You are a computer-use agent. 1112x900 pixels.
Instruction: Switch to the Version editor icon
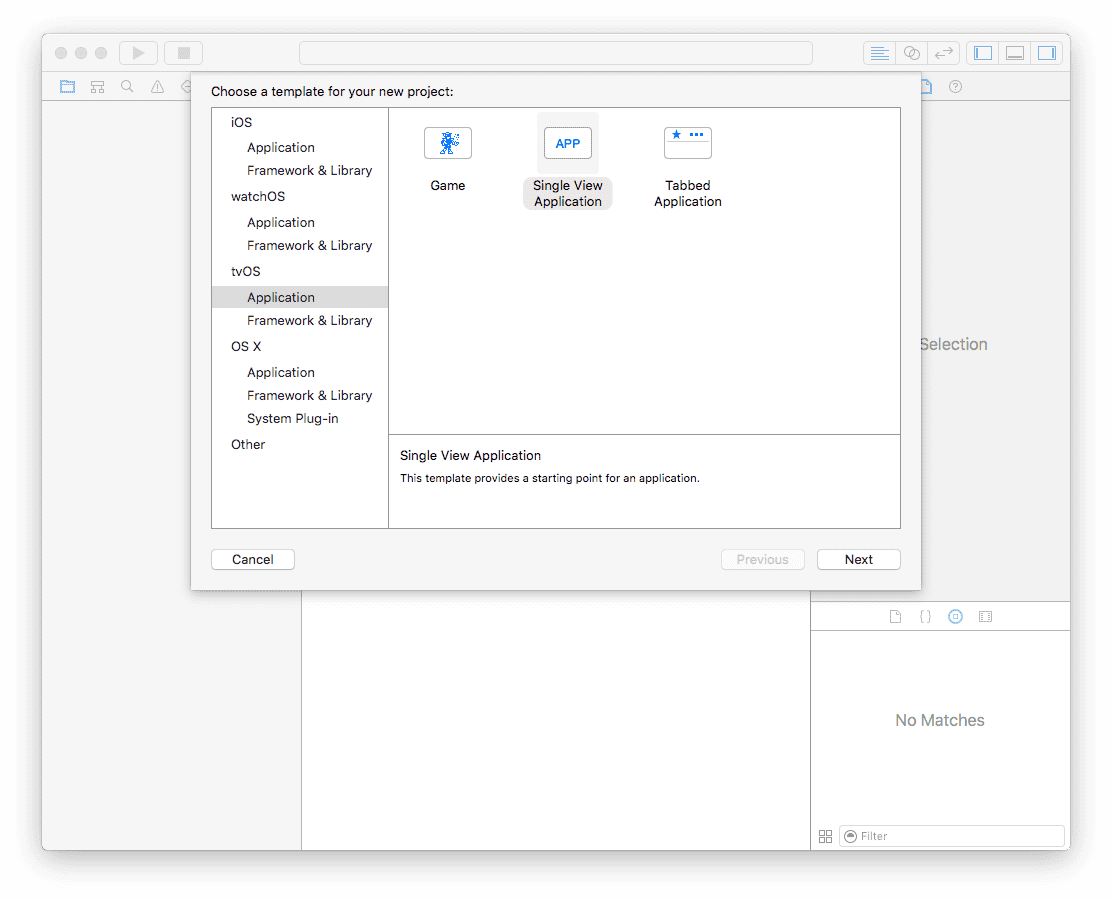[944, 53]
